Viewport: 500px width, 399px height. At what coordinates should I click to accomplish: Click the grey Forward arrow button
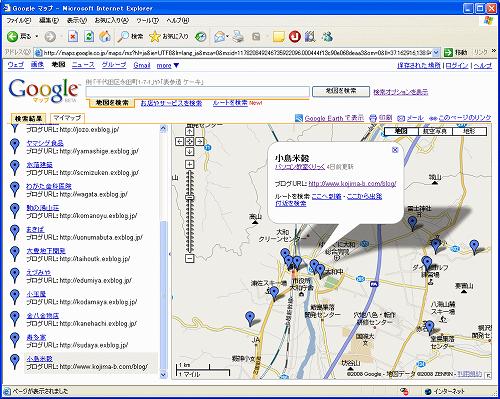[50, 36]
